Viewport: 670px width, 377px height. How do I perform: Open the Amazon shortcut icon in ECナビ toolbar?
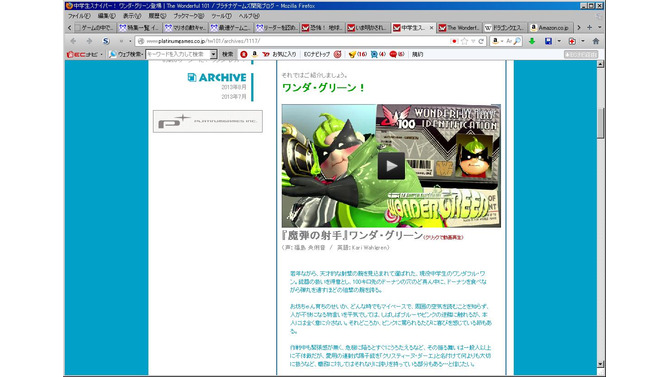click(255, 54)
